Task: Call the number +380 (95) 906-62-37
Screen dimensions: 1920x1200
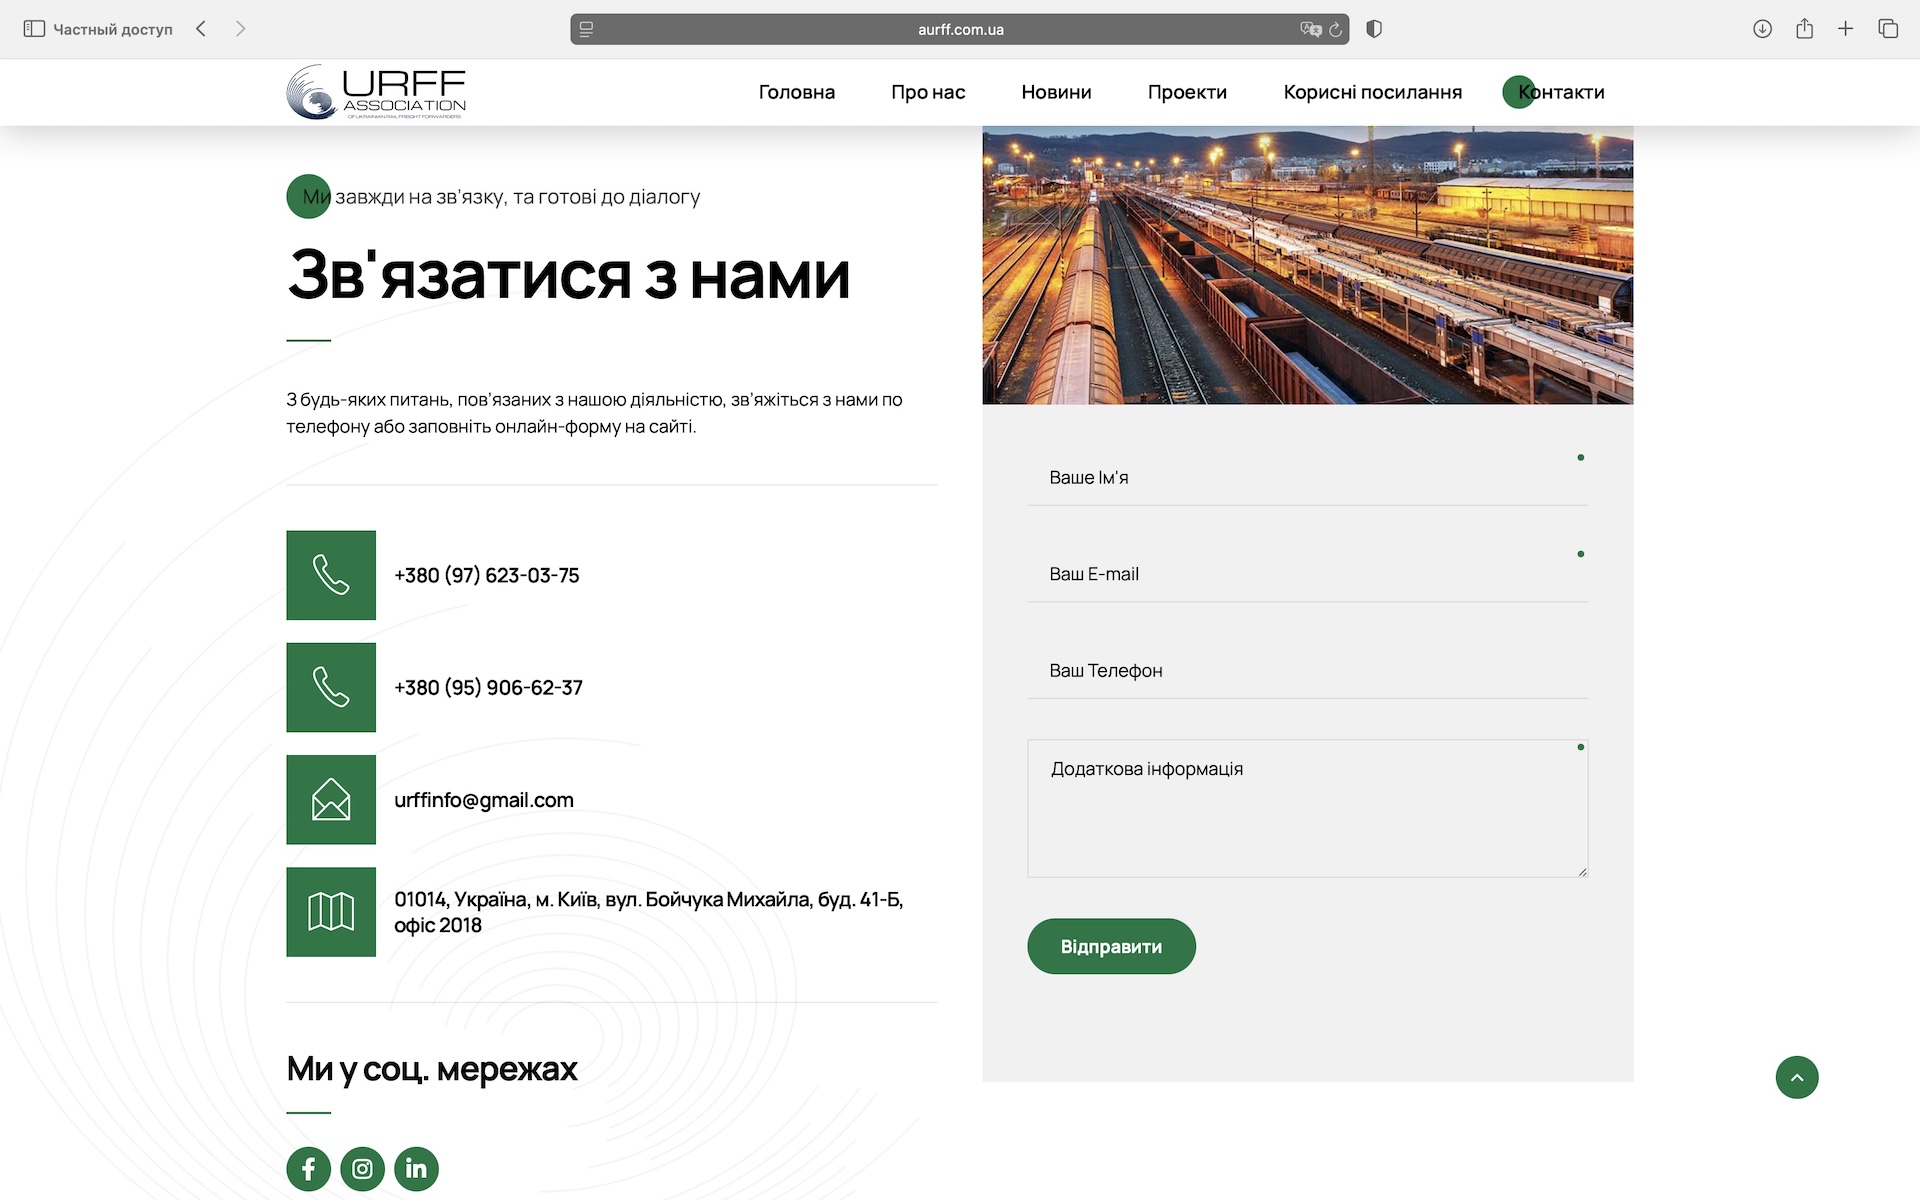Action: click(488, 687)
